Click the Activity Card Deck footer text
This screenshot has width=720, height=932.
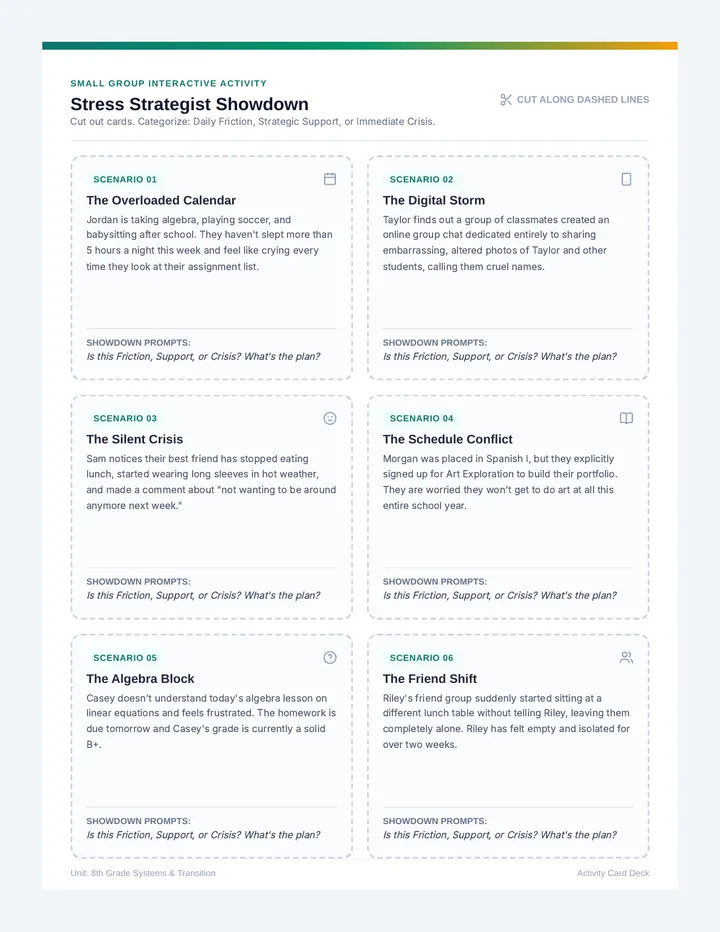[x=613, y=873]
